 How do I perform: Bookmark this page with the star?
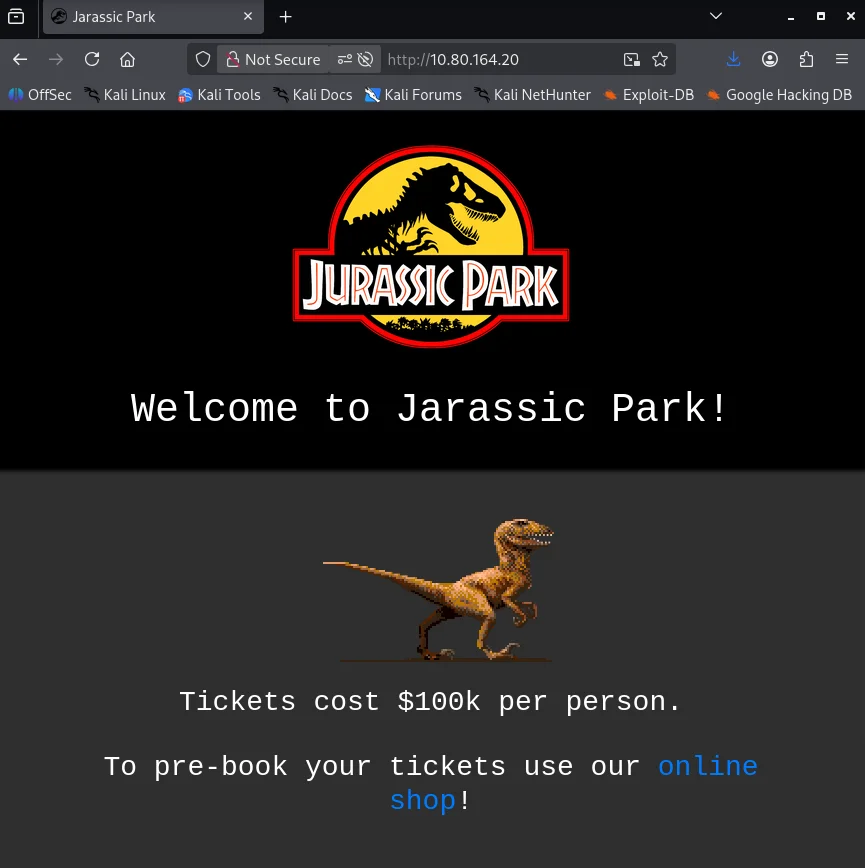click(660, 60)
